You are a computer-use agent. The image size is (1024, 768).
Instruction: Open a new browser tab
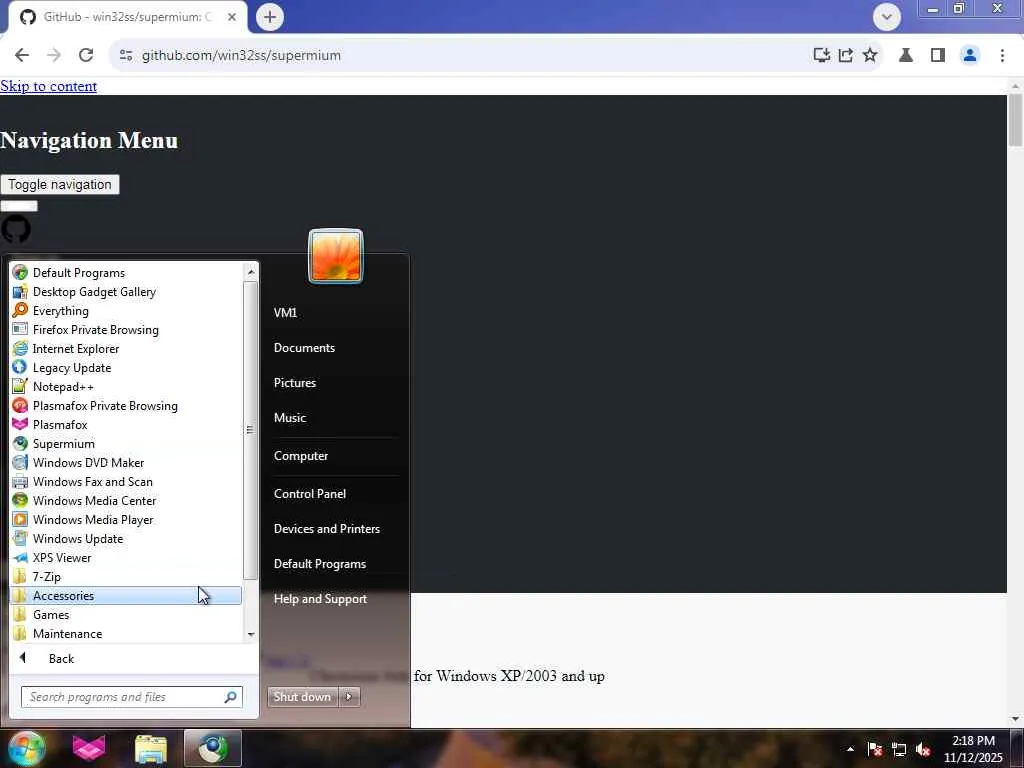coord(270,17)
